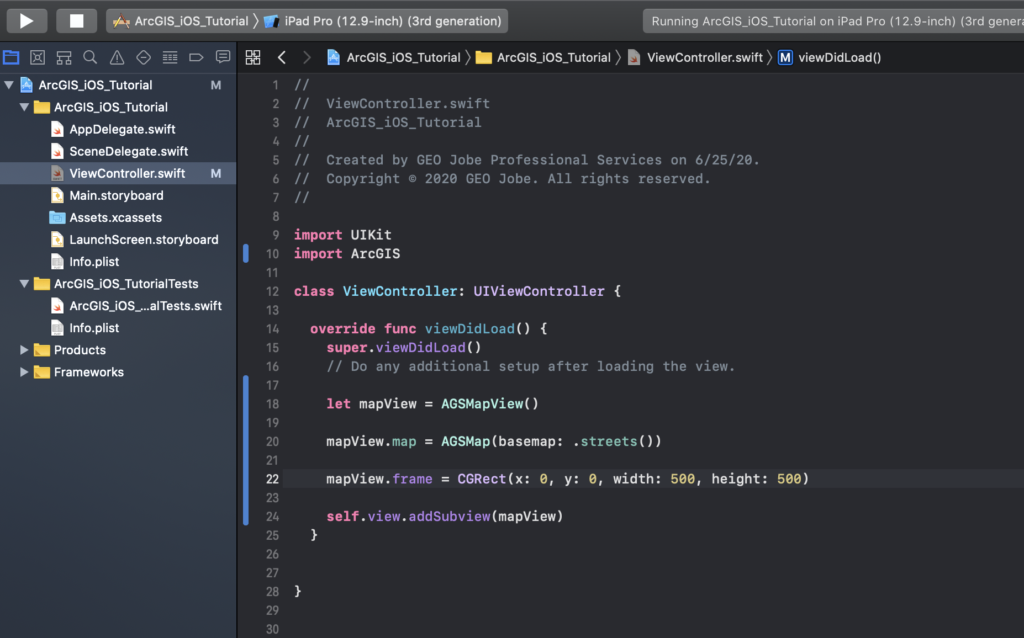Open Assets.xcassets catalog
The height and width of the screenshot is (638, 1024).
(x=115, y=217)
